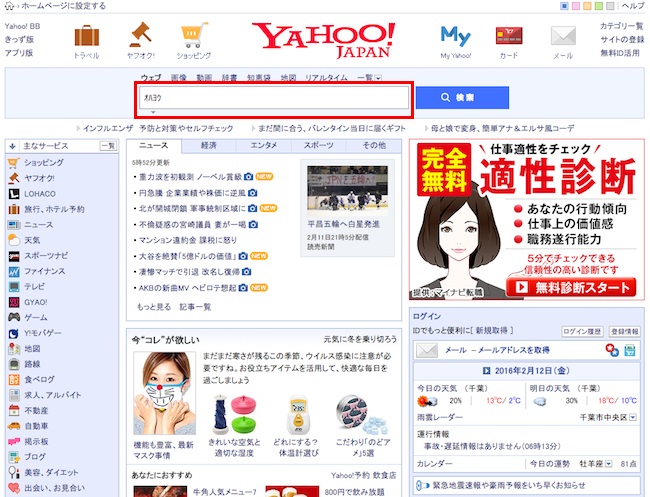Open the メールアドレスを取得 link
Viewport: 650px width, 497px height.
tap(514, 350)
